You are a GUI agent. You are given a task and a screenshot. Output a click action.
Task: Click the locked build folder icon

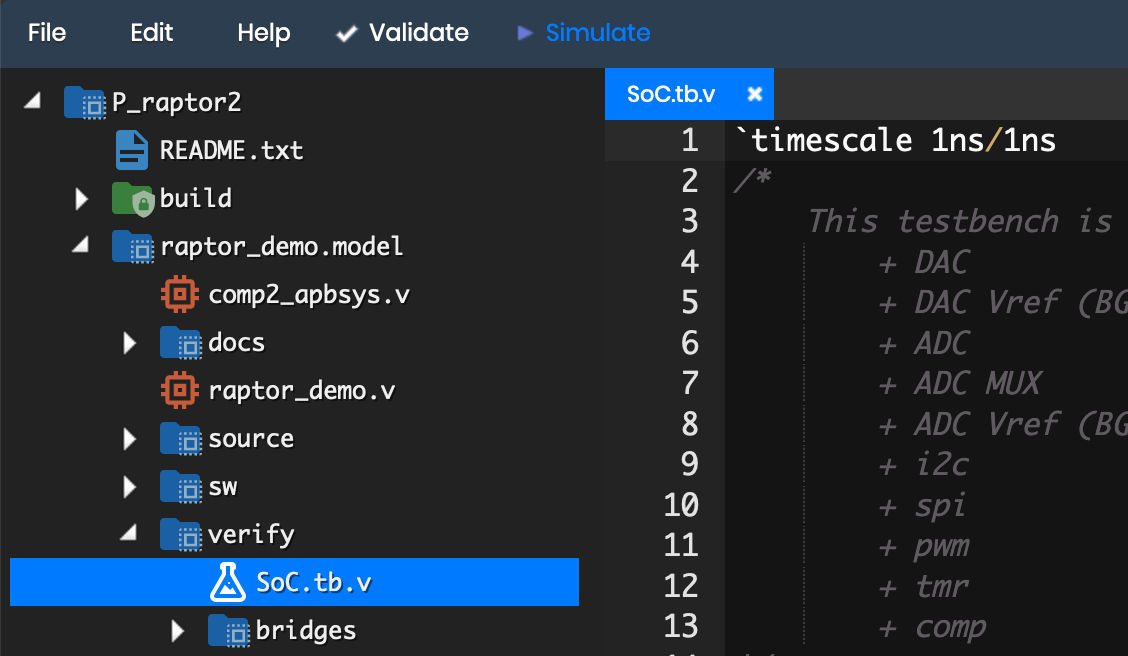coord(133,199)
